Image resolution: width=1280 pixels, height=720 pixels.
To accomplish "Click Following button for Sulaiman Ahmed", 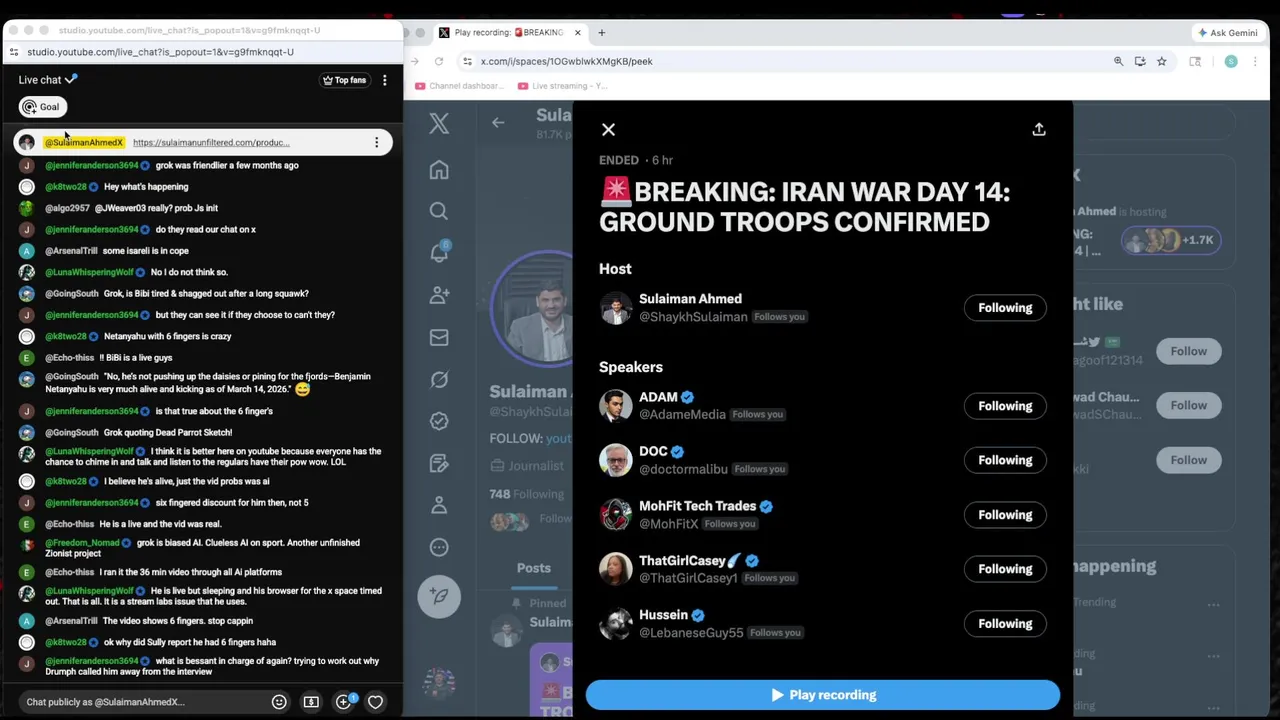I will click(x=1005, y=308).
